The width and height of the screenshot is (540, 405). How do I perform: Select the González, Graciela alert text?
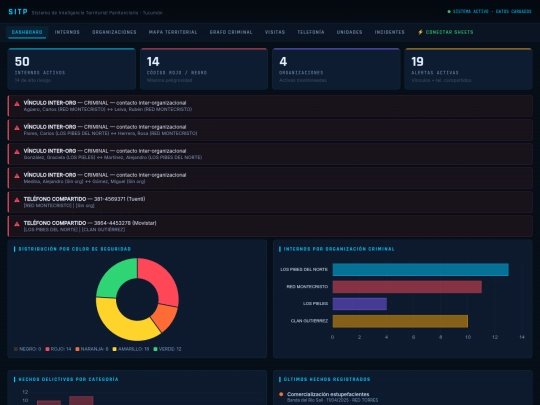click(113, 157)
